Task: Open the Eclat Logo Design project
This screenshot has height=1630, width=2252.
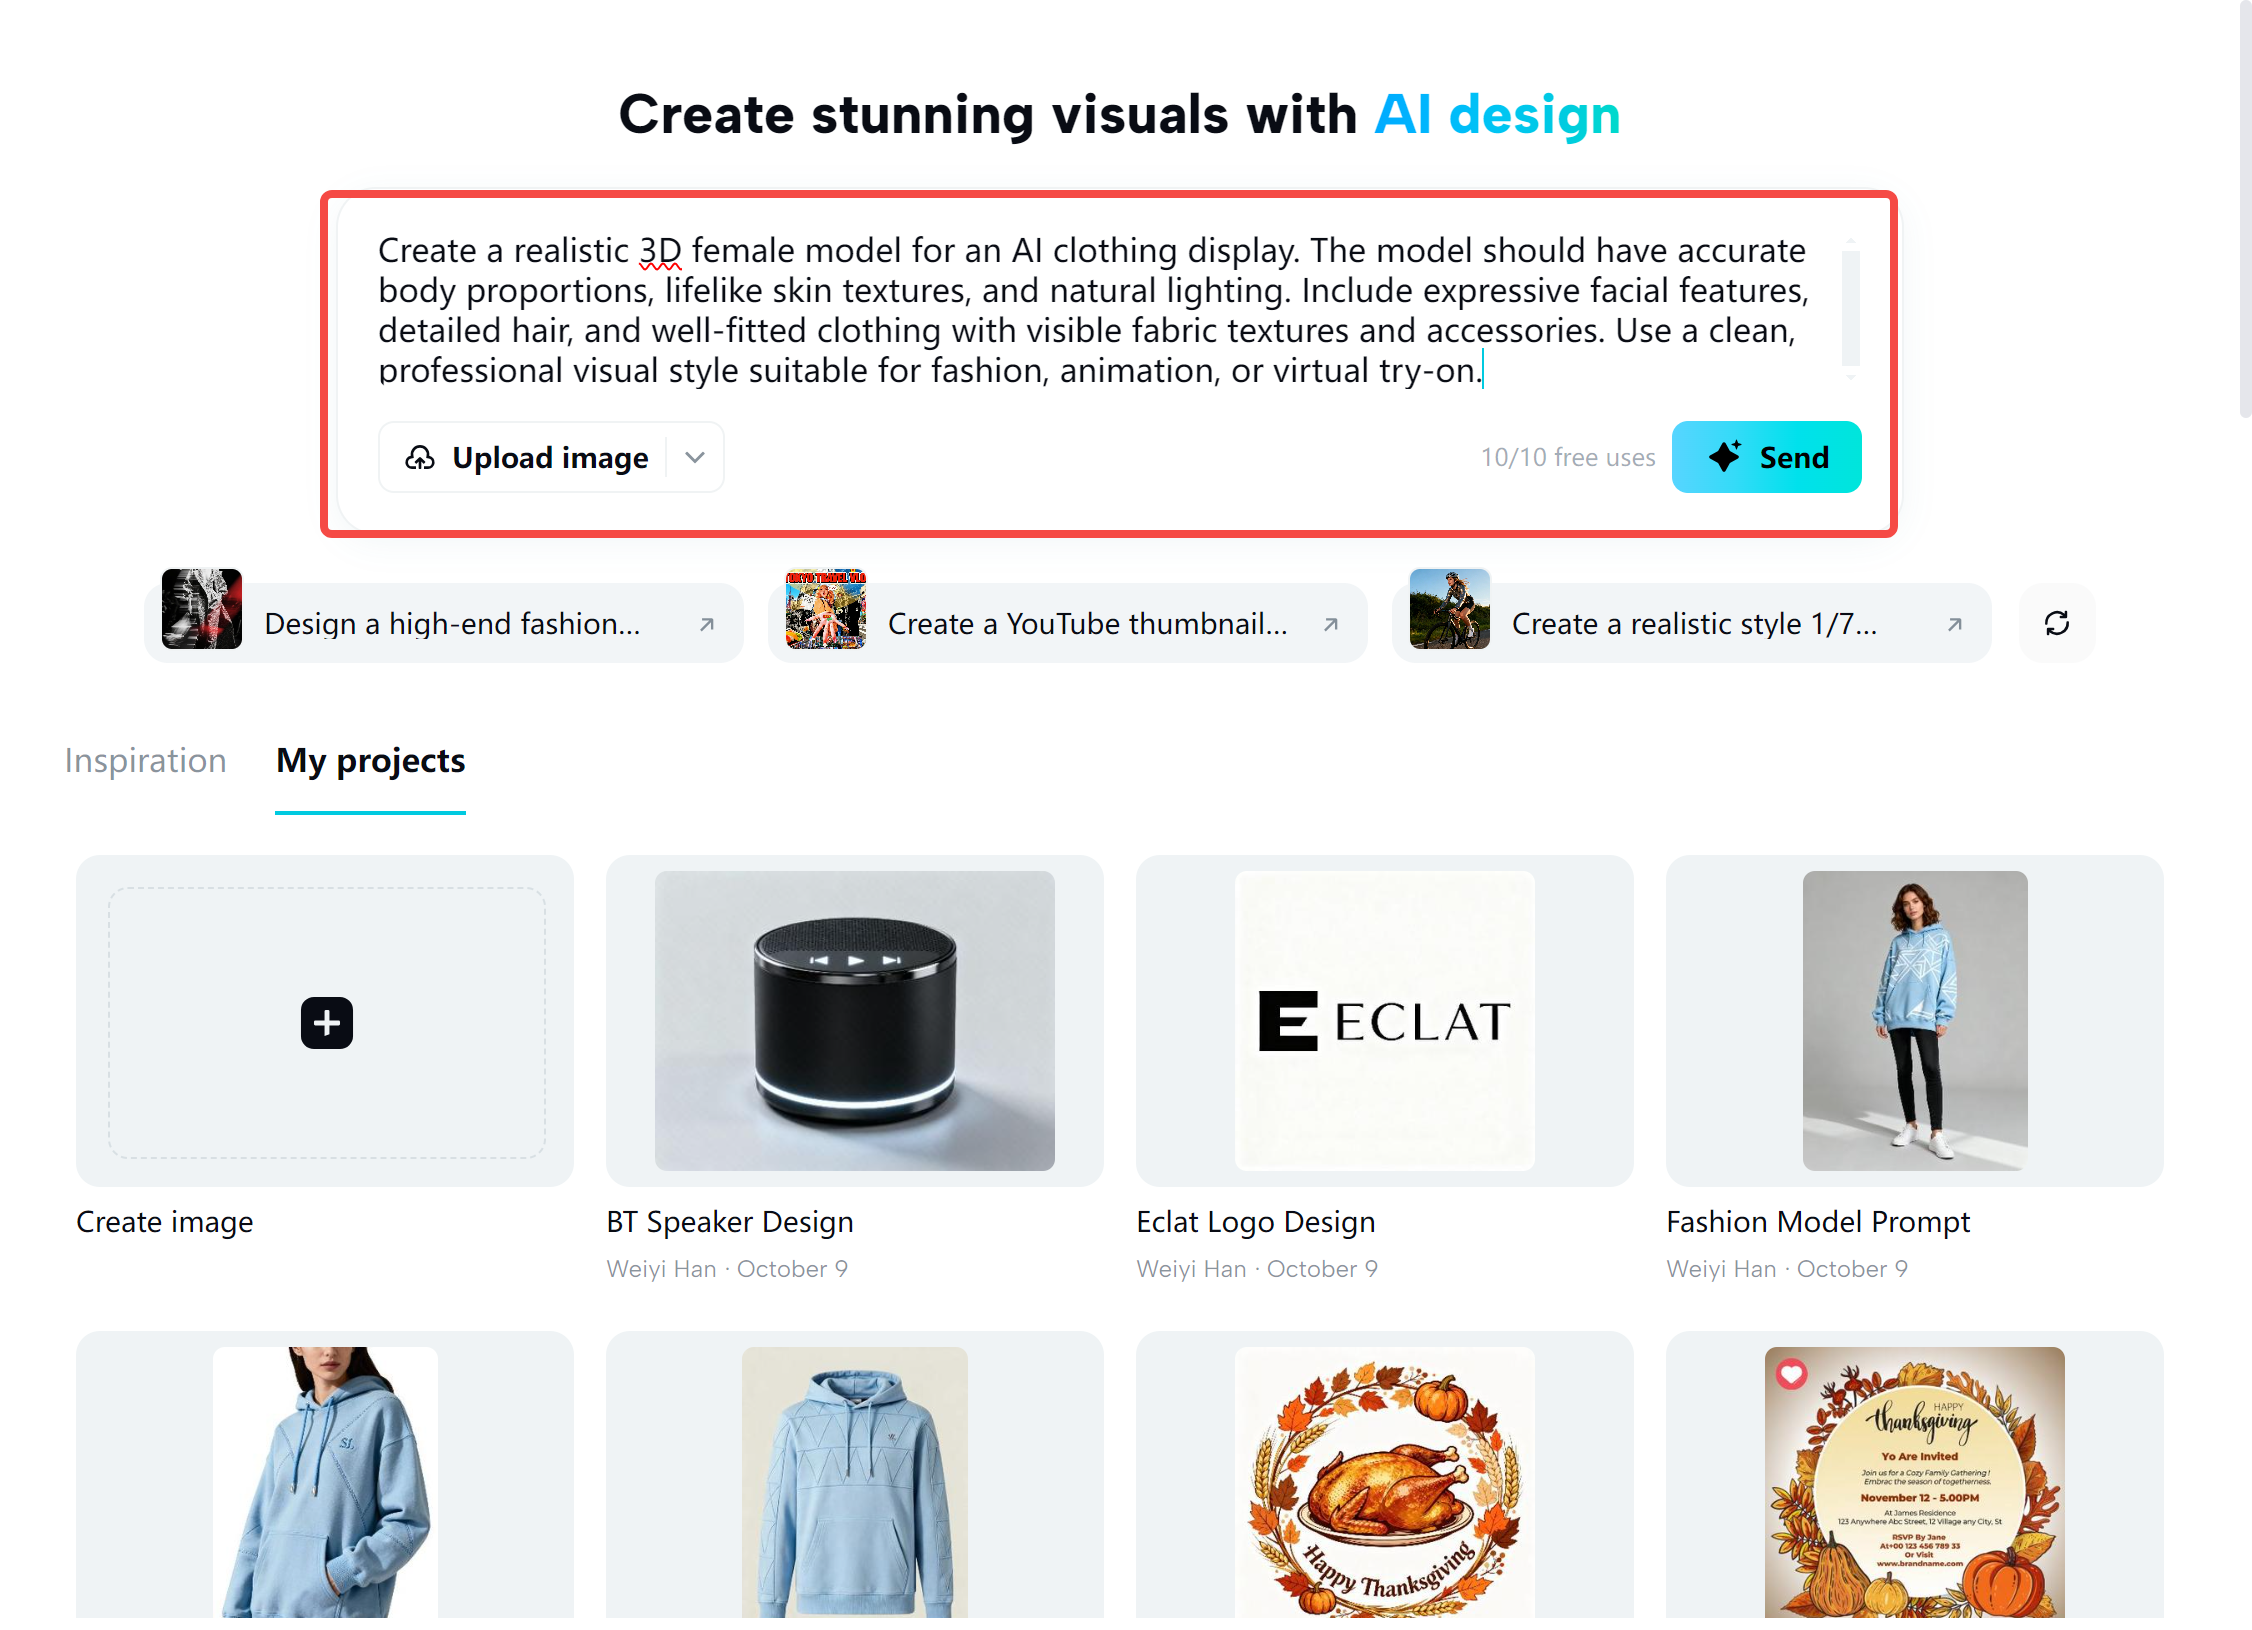Action: (1384, 1020)
